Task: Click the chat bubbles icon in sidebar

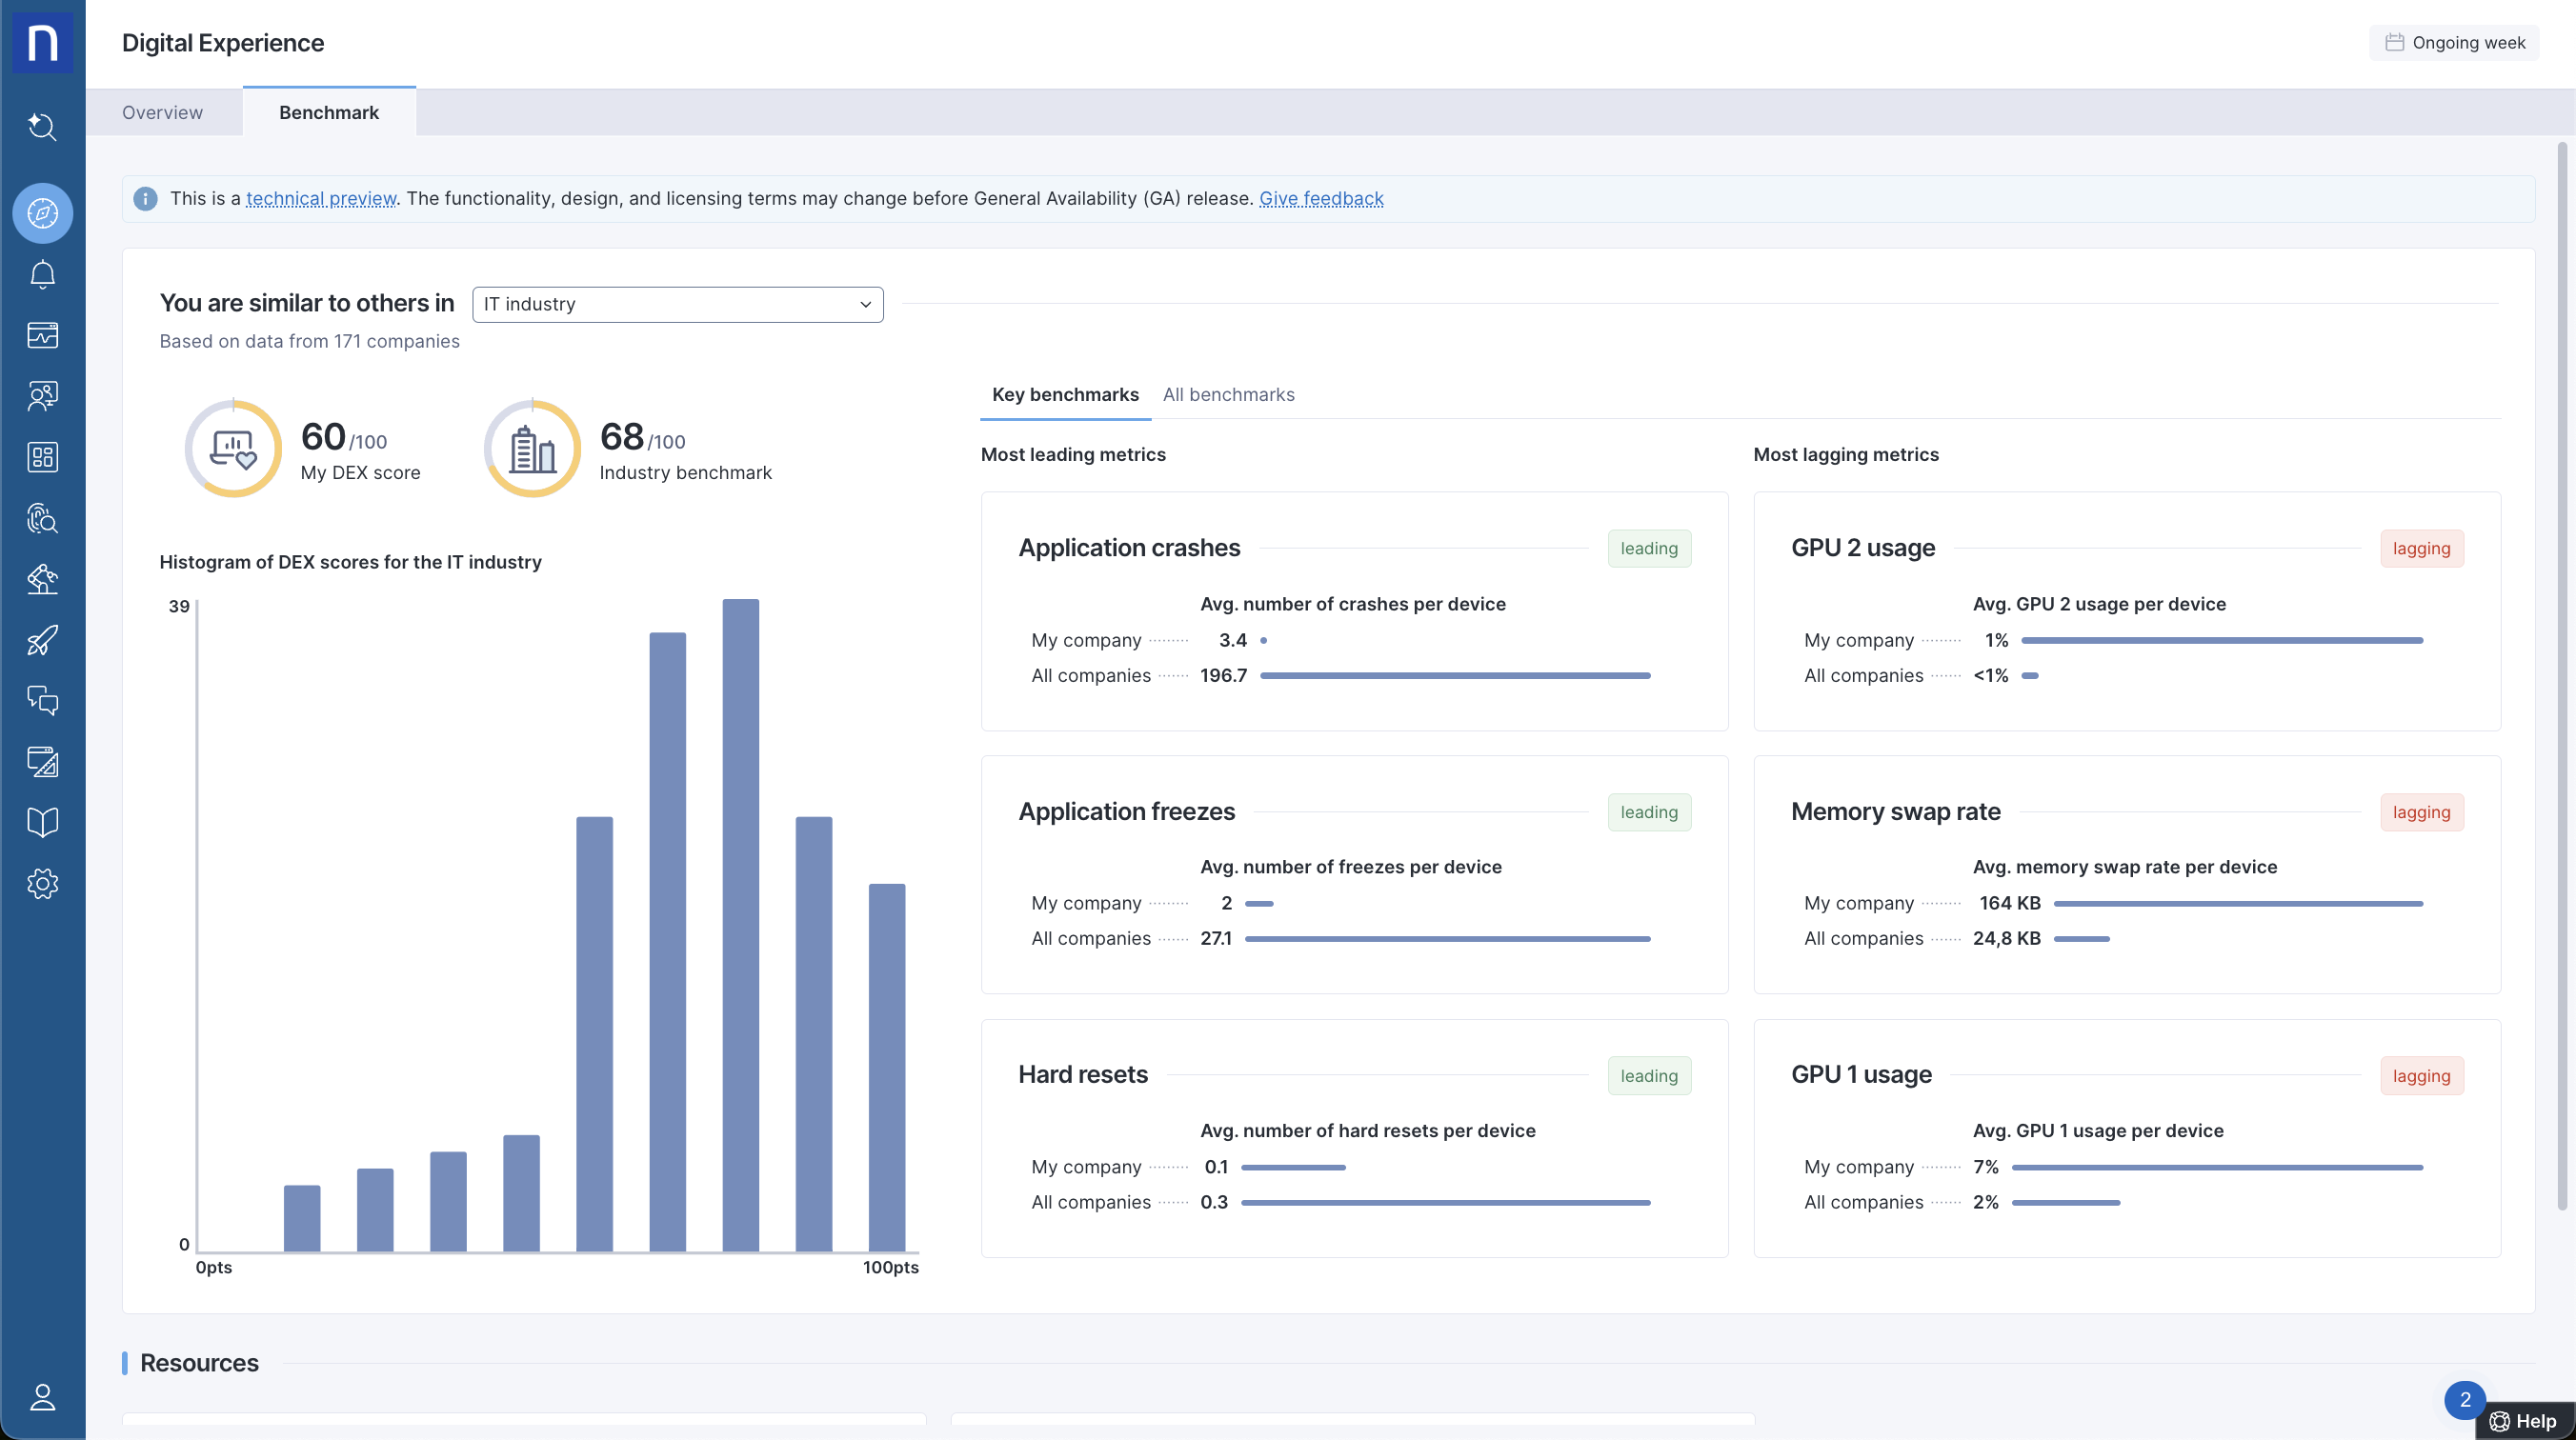Action: click(42, 700)
